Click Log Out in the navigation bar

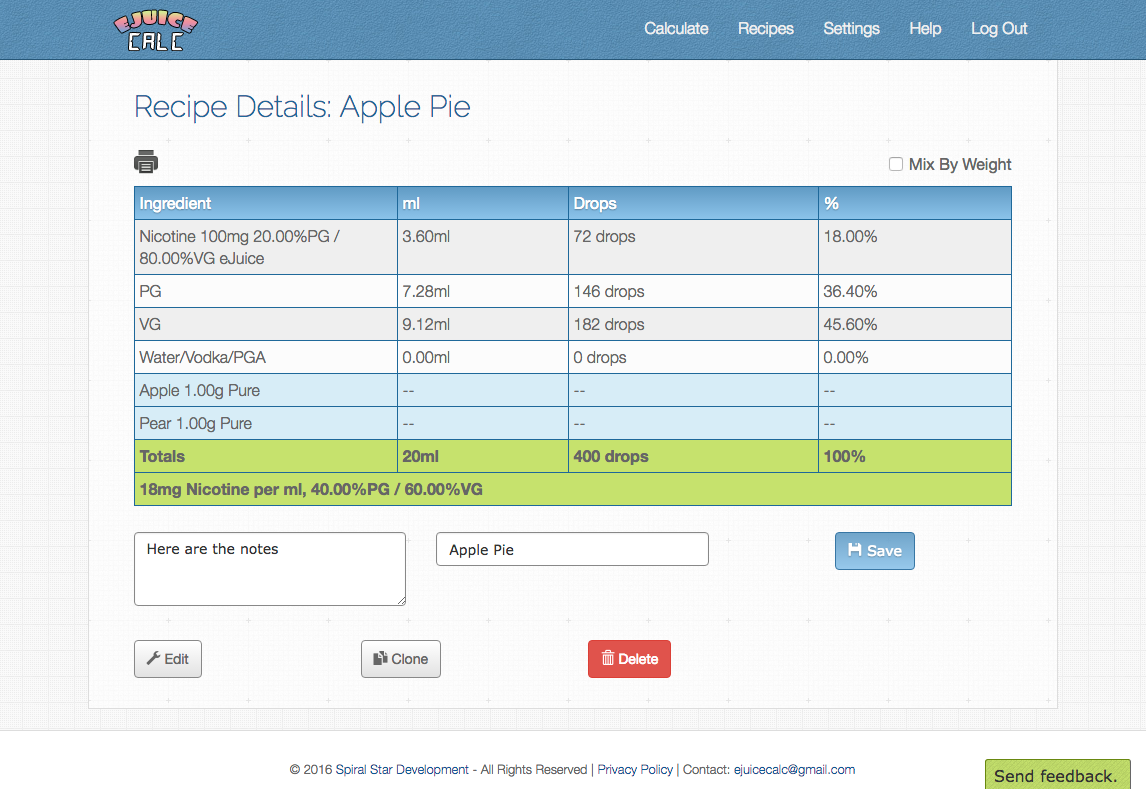pyautogui.click(x=999, y=29)
